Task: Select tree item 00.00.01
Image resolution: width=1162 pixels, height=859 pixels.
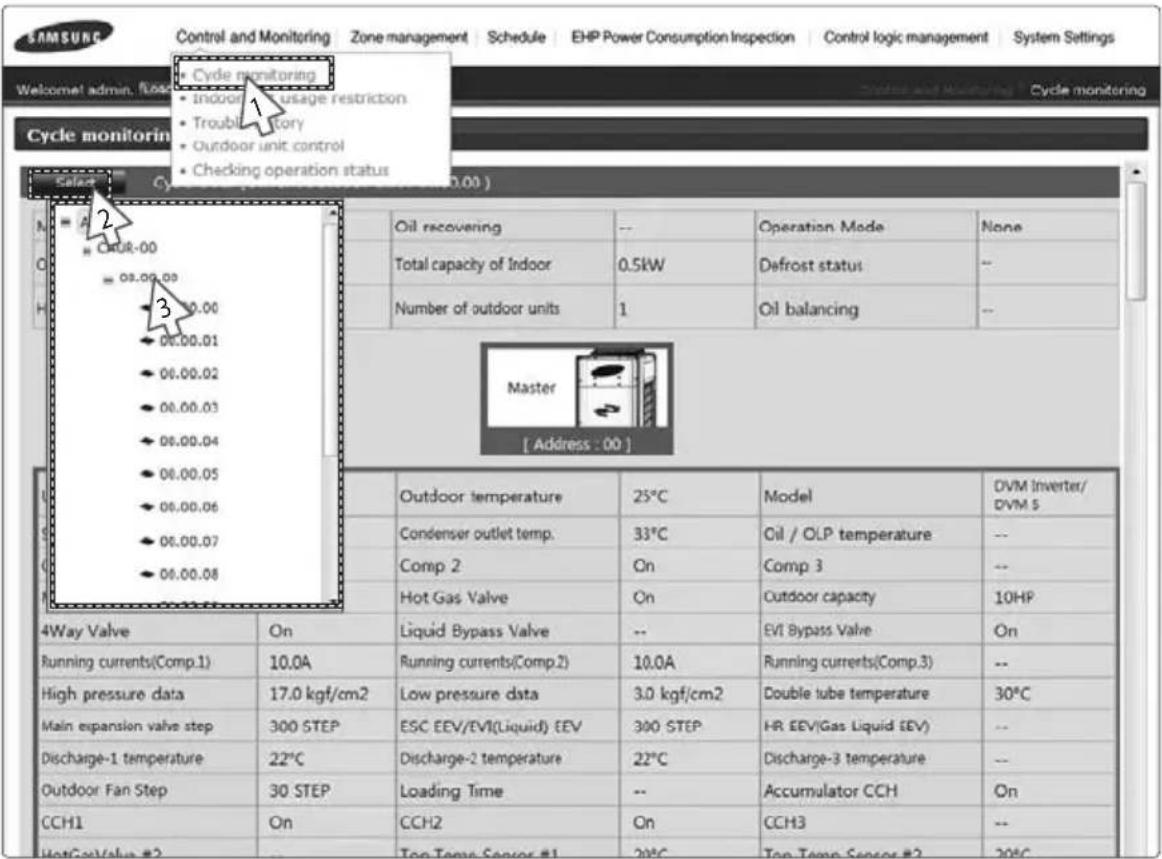Action: coord(189,341)
